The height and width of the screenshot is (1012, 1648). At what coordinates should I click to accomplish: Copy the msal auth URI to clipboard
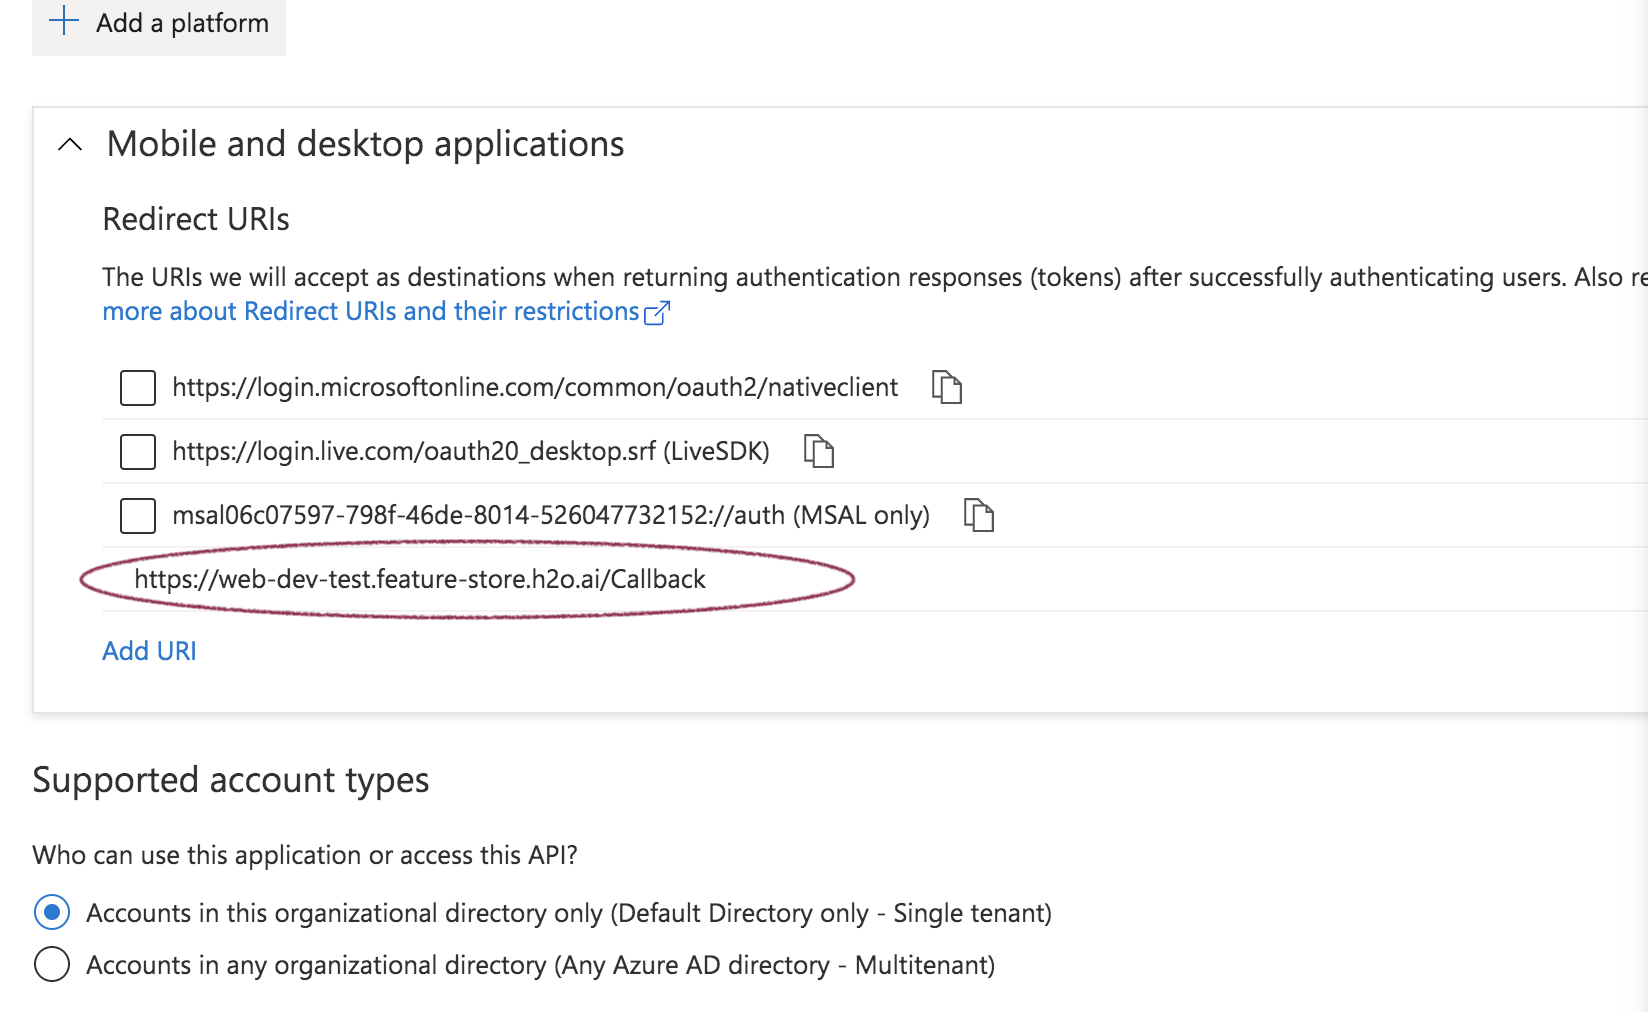[978, 515]
